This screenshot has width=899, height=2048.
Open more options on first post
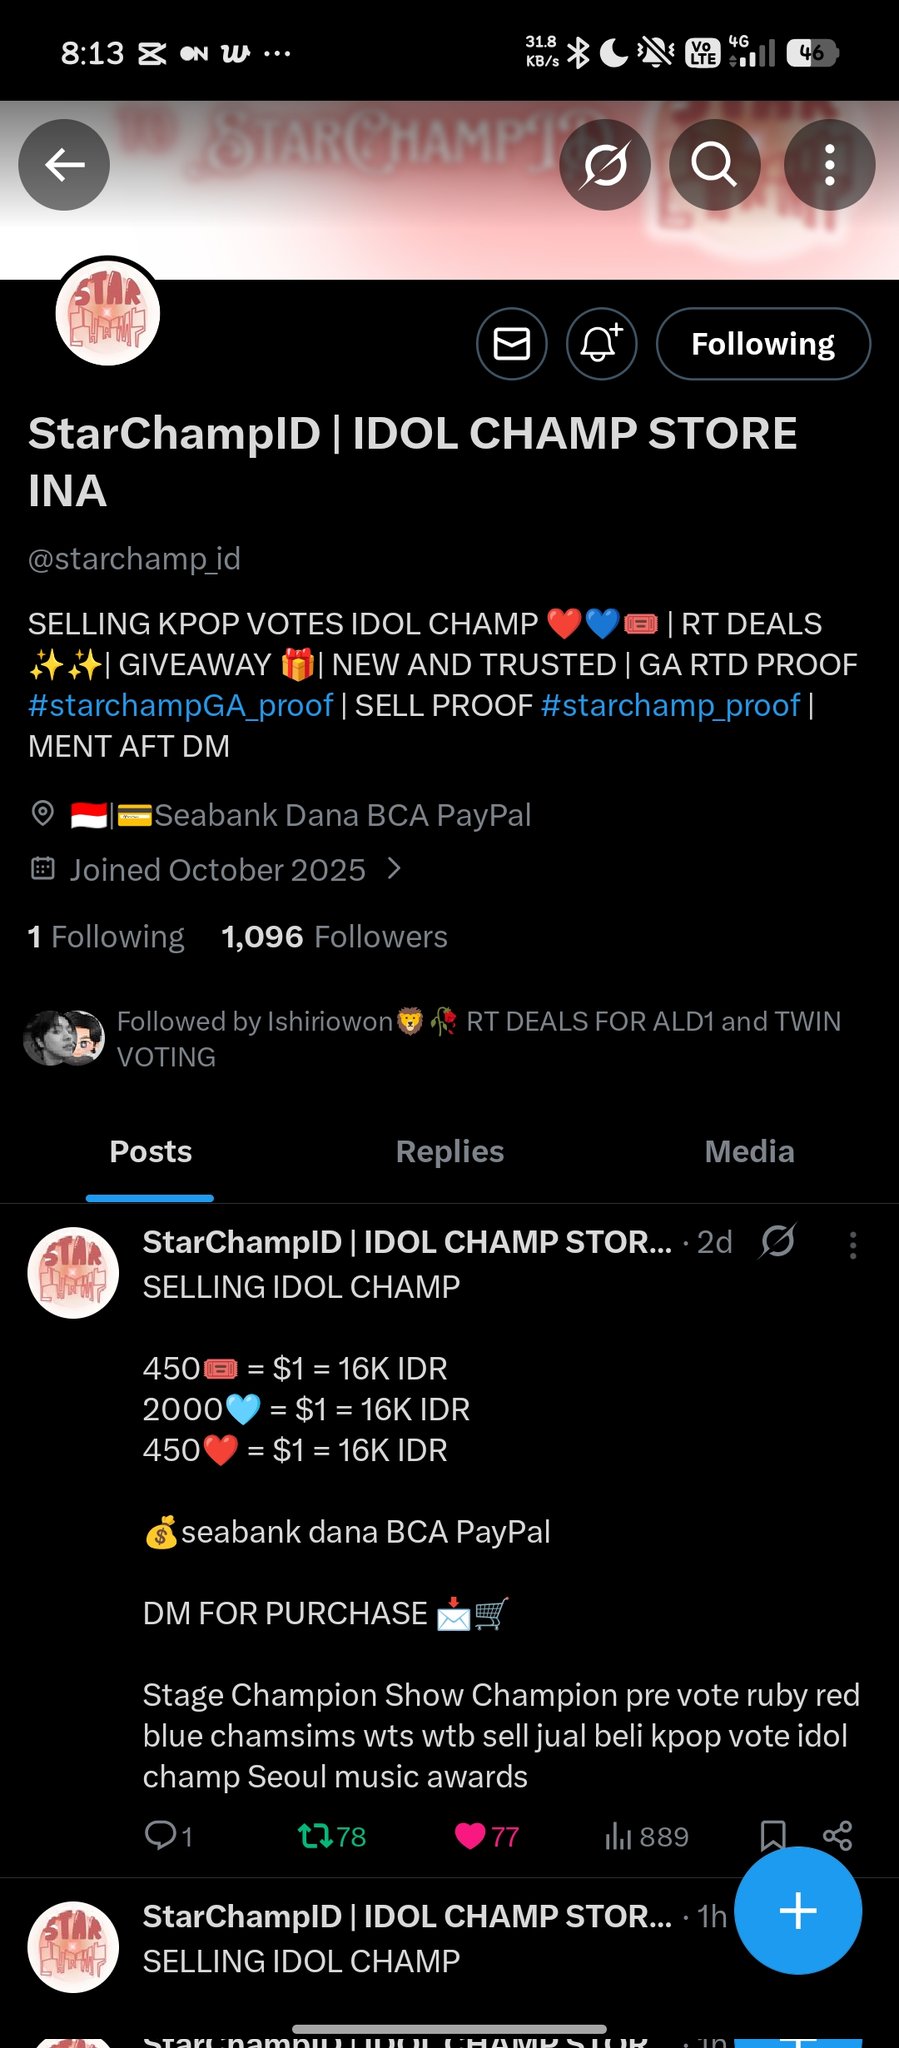852,1244
